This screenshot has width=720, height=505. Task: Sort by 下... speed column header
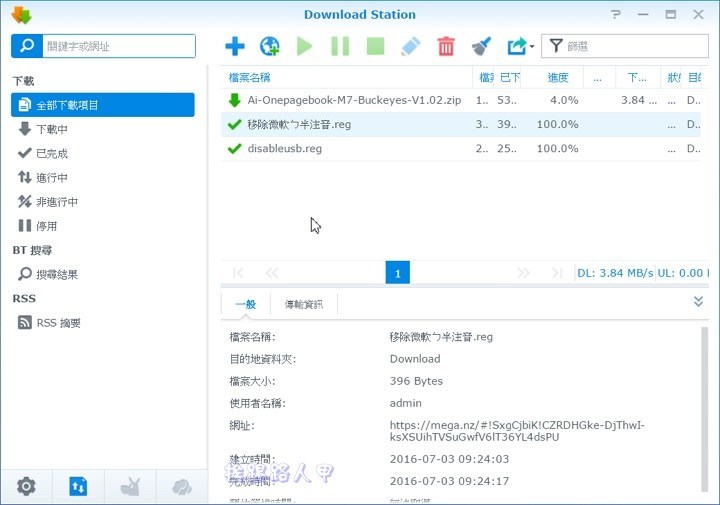[637, 78]
